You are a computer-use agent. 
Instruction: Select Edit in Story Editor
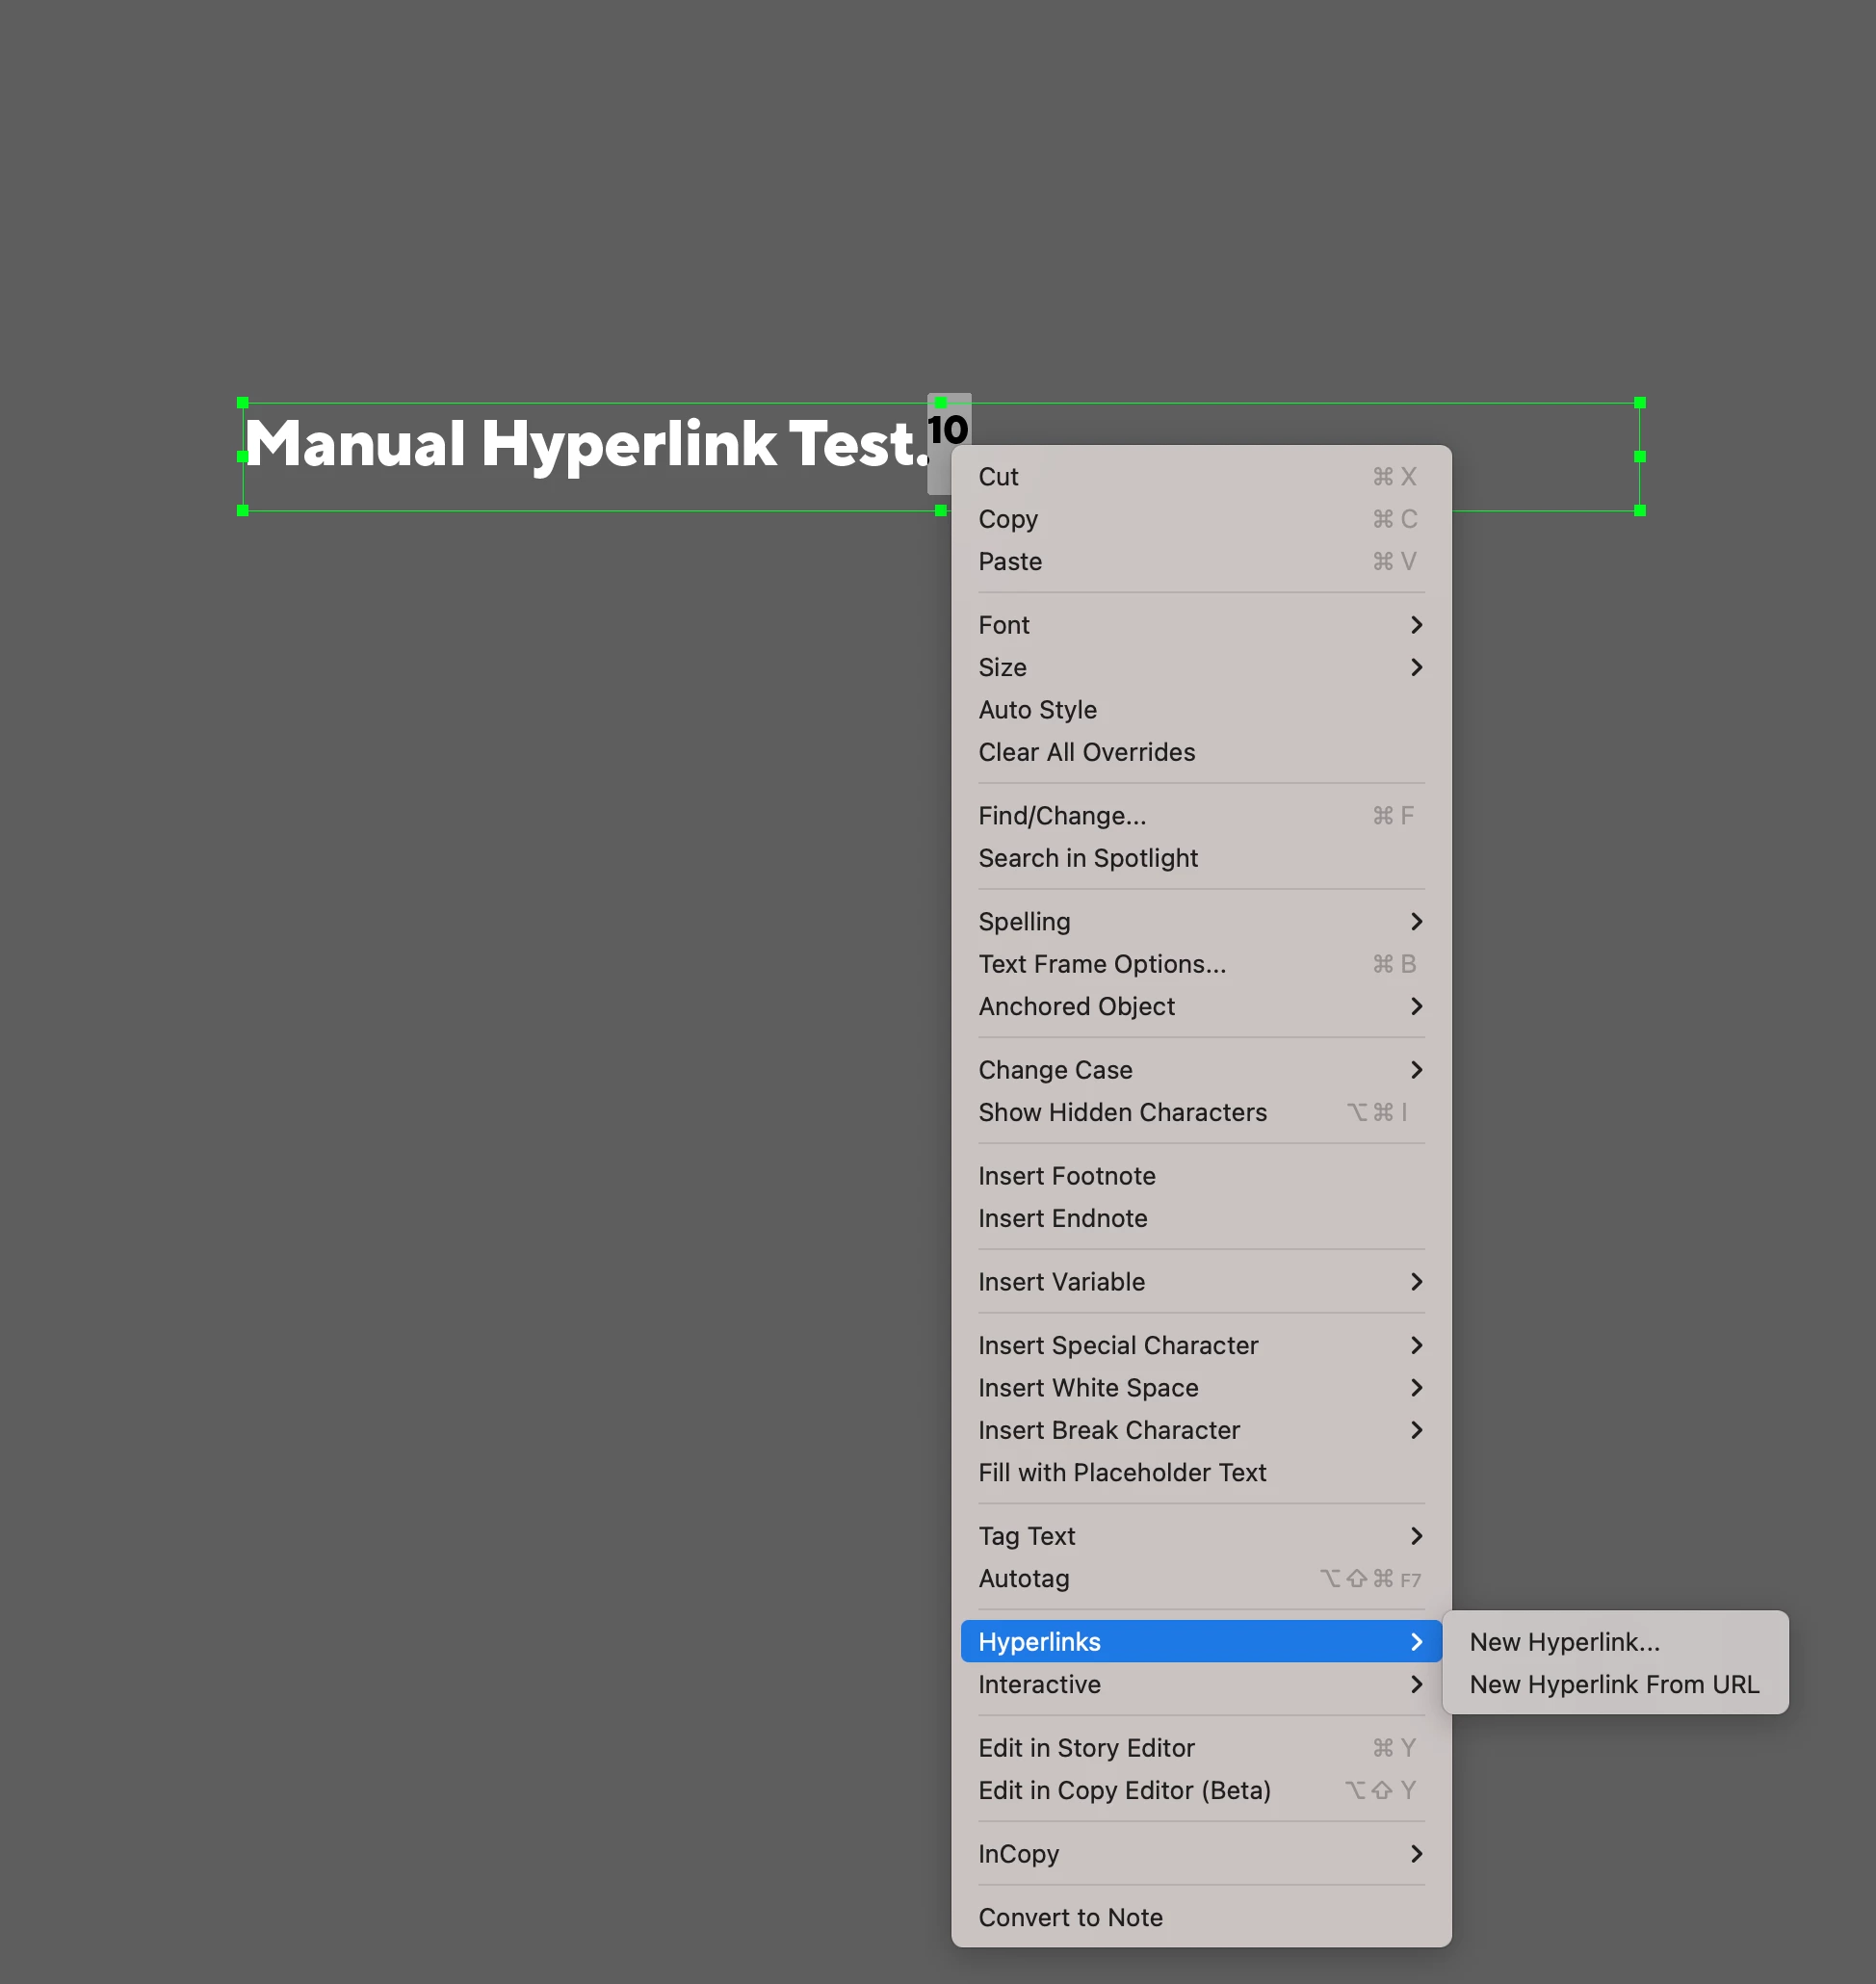click(x=1086, y=1748)
